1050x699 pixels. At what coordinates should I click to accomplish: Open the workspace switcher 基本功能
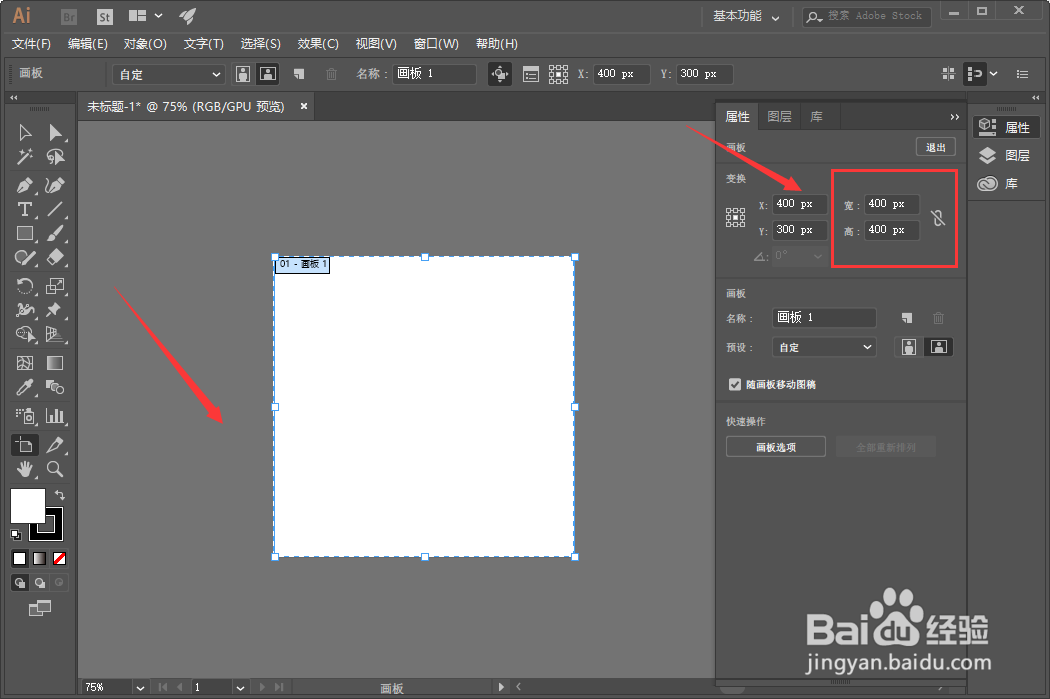pos(746,16)
